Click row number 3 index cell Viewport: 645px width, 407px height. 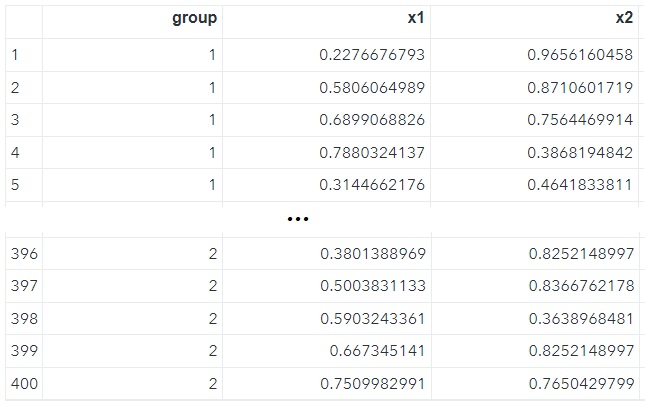[x=15, y=120]
